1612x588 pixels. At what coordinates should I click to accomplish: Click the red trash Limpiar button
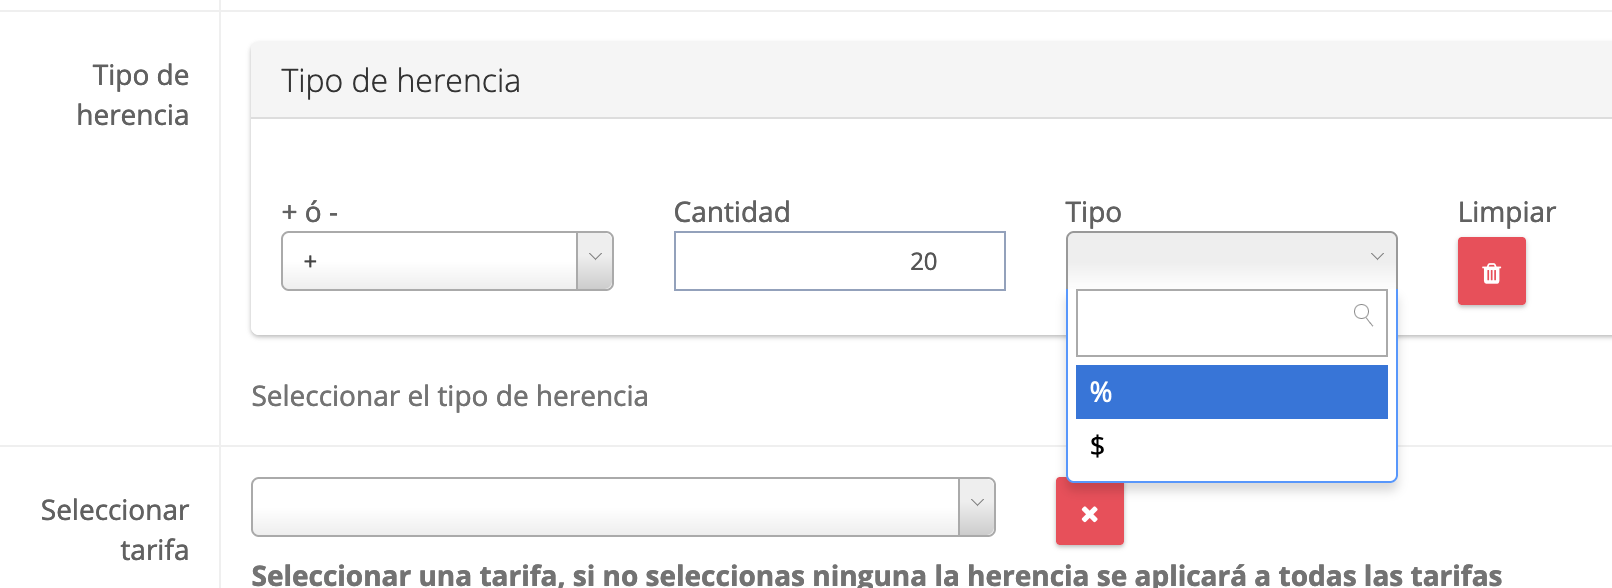pyautogui.click(x=1491, y=272)
